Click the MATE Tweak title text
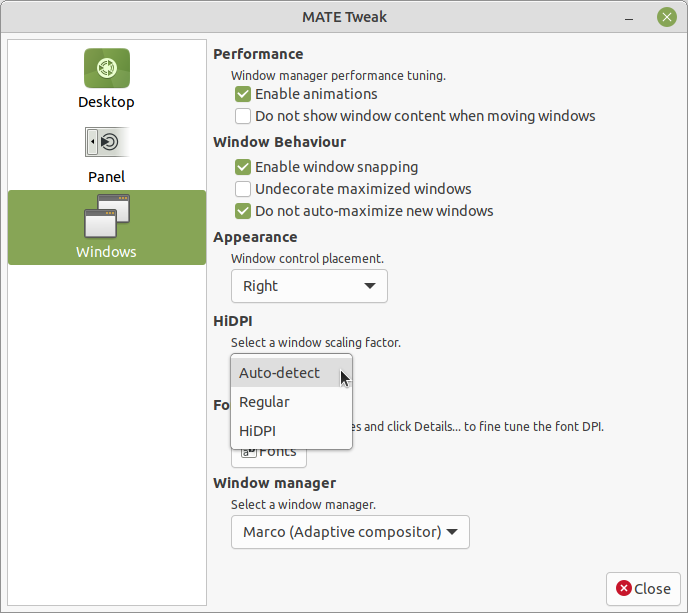The image size is (688, 613). [x=344, y=17]
